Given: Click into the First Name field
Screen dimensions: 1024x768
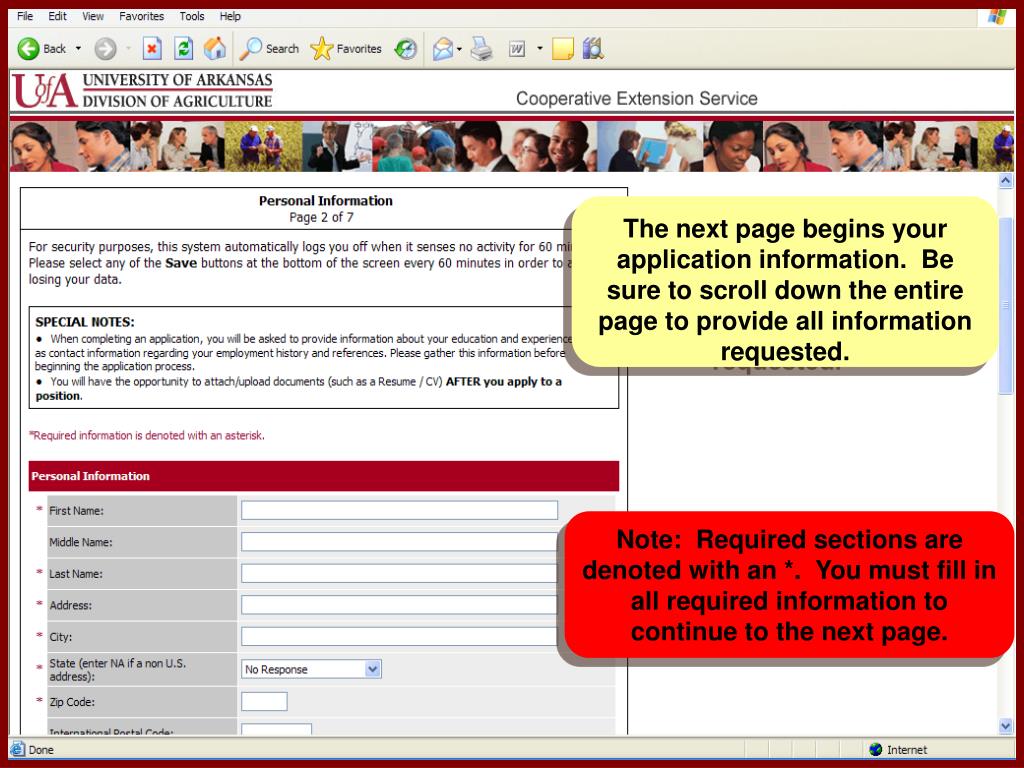Looking at the screenshot, I should (399, 510).
